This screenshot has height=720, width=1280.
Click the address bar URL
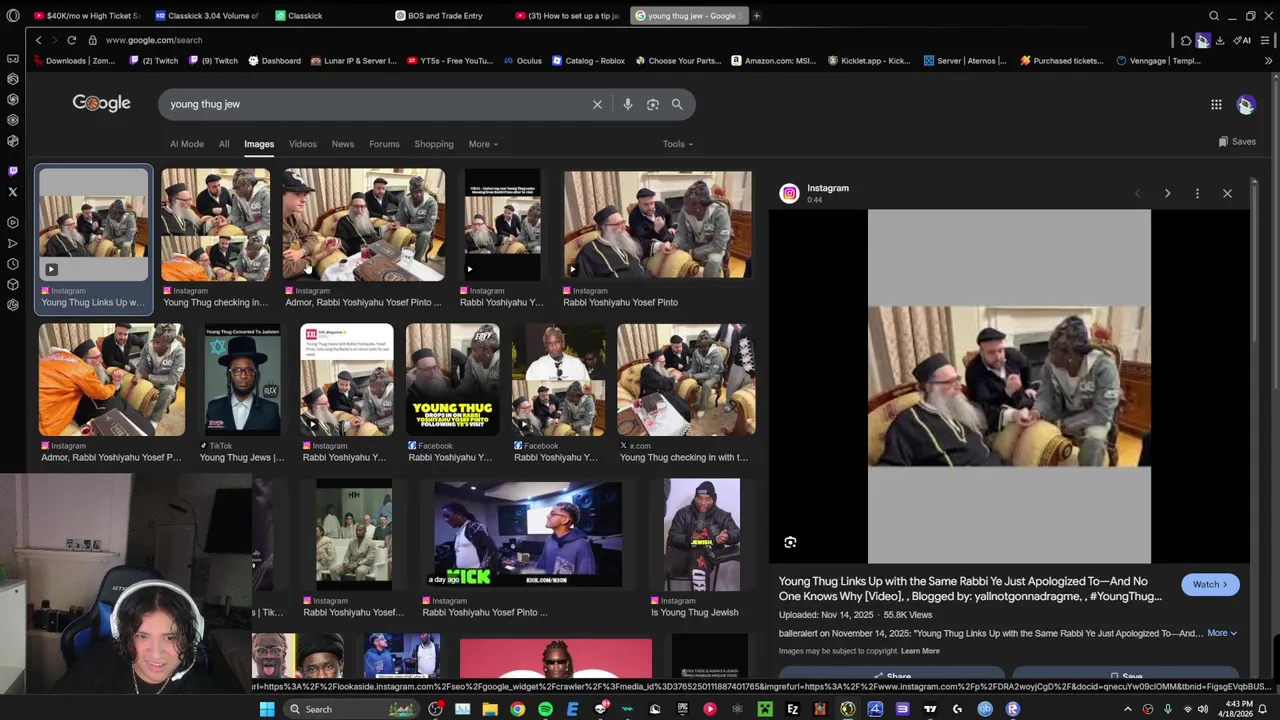click(x=154, y=40)
